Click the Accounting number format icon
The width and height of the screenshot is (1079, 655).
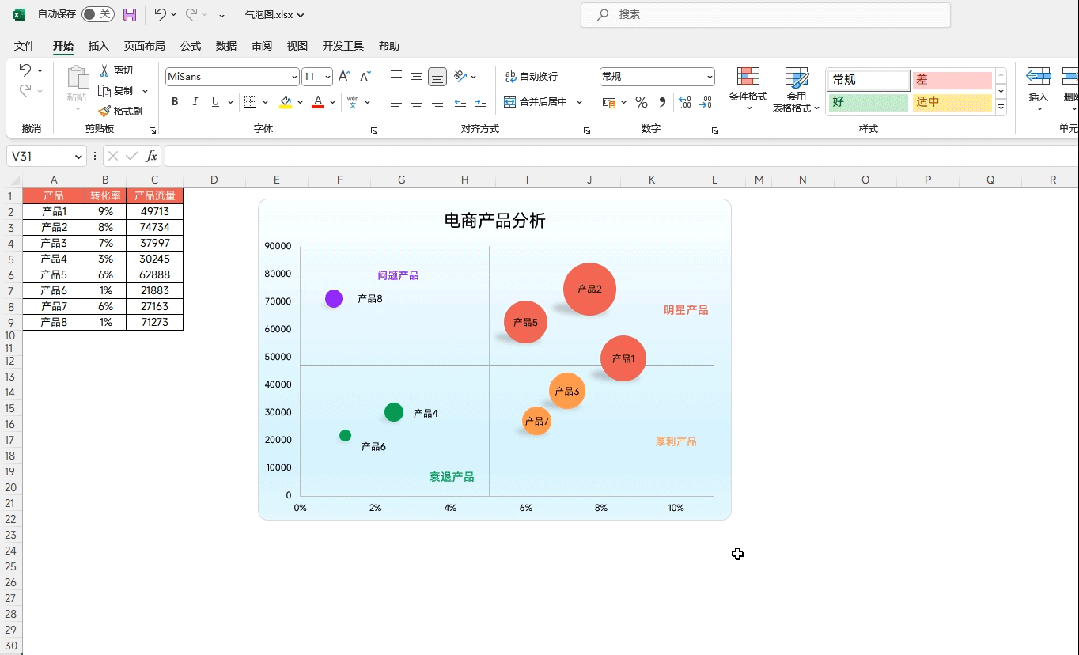[608, 102]
